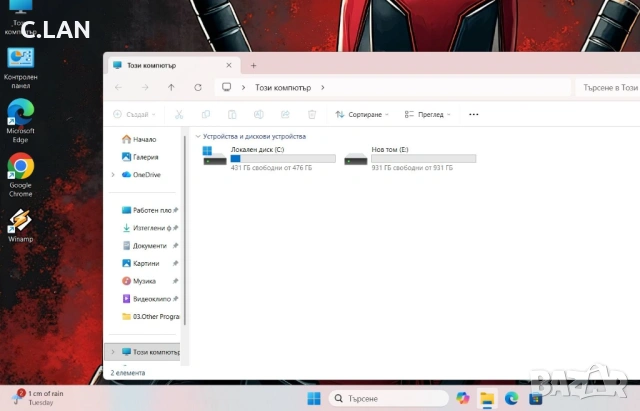Open the Сортиране sort dropdown
The height and width of the screenshot is (411, 640).
pyautogui.click(x=362, y=115)
